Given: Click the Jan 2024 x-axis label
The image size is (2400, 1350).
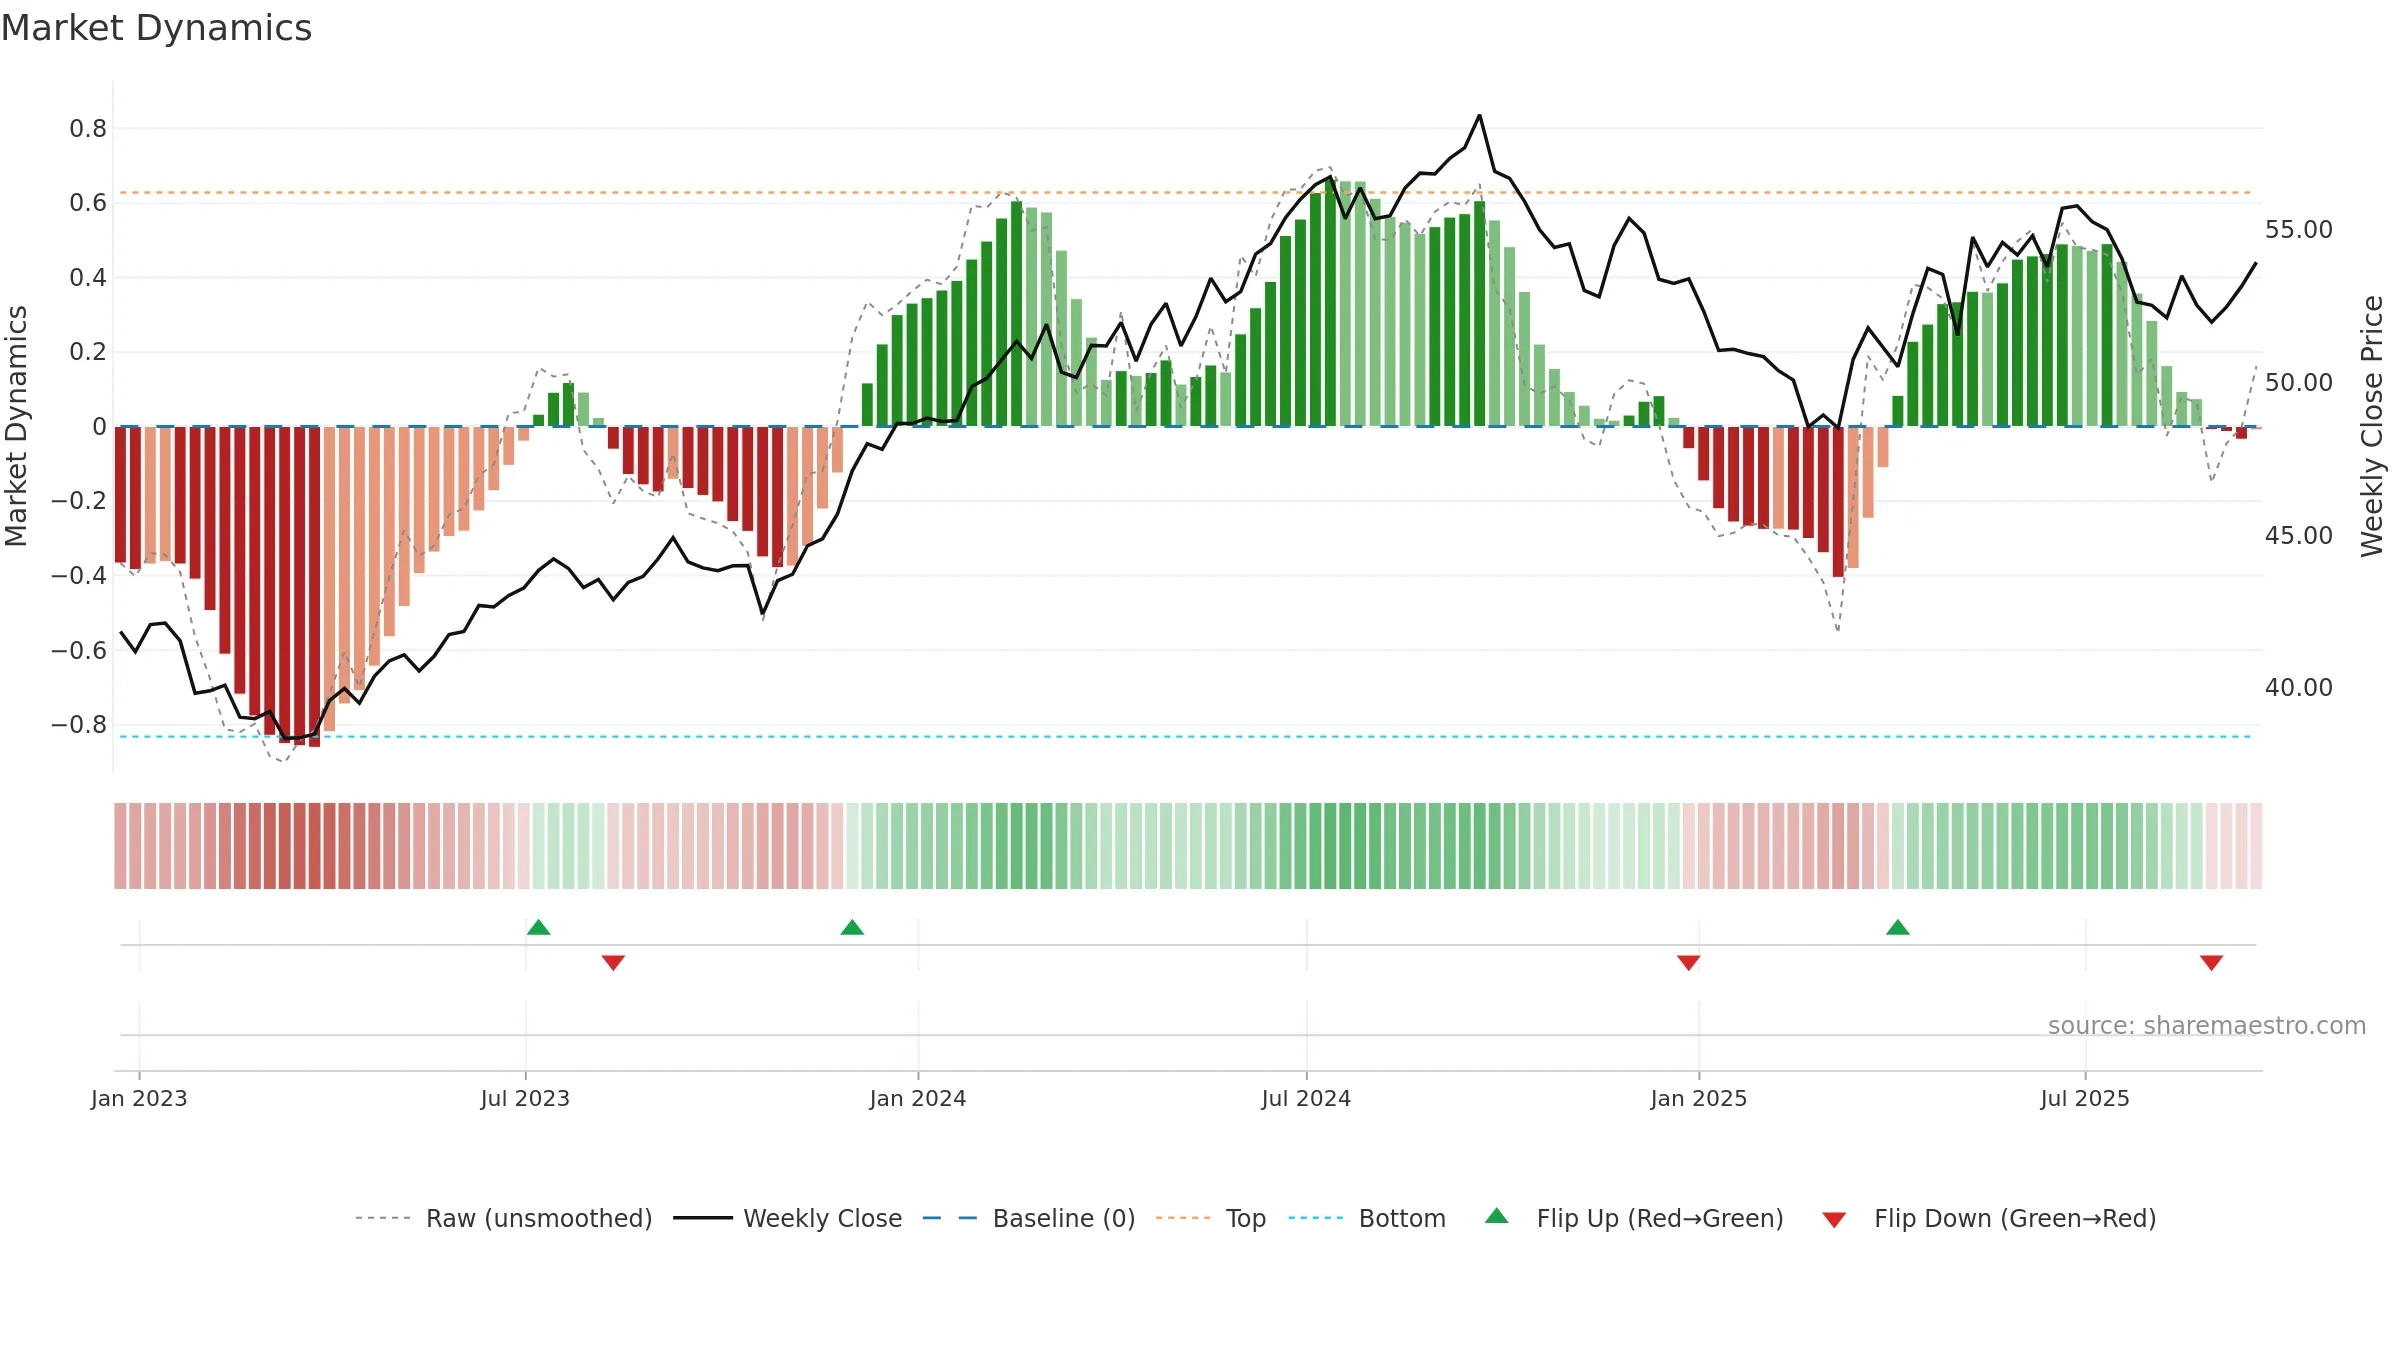Looking at the screenshot, I should pos(918,1098).
